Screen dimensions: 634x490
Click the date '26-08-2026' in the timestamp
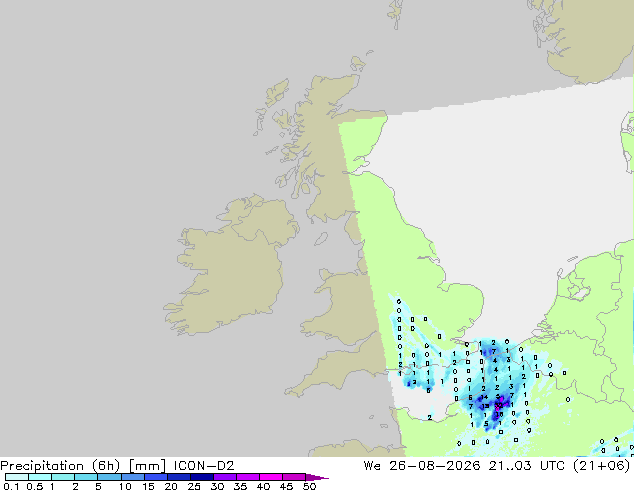coord(435,466)
